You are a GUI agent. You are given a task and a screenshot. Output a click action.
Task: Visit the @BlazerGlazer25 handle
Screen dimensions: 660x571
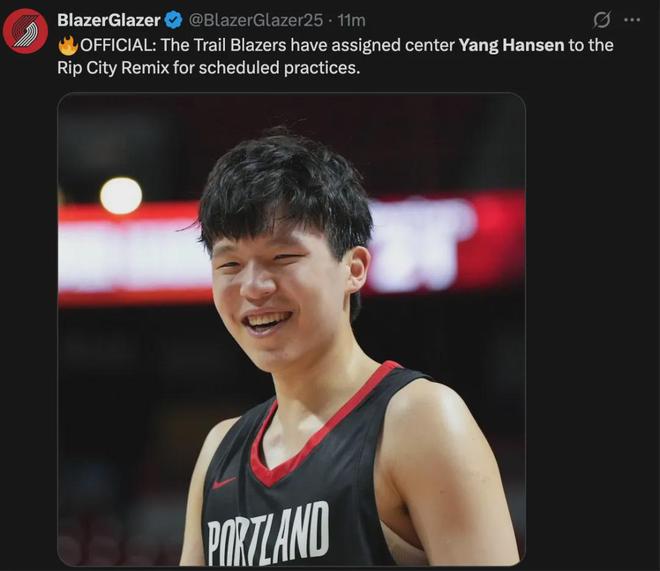tap(255, 20)
